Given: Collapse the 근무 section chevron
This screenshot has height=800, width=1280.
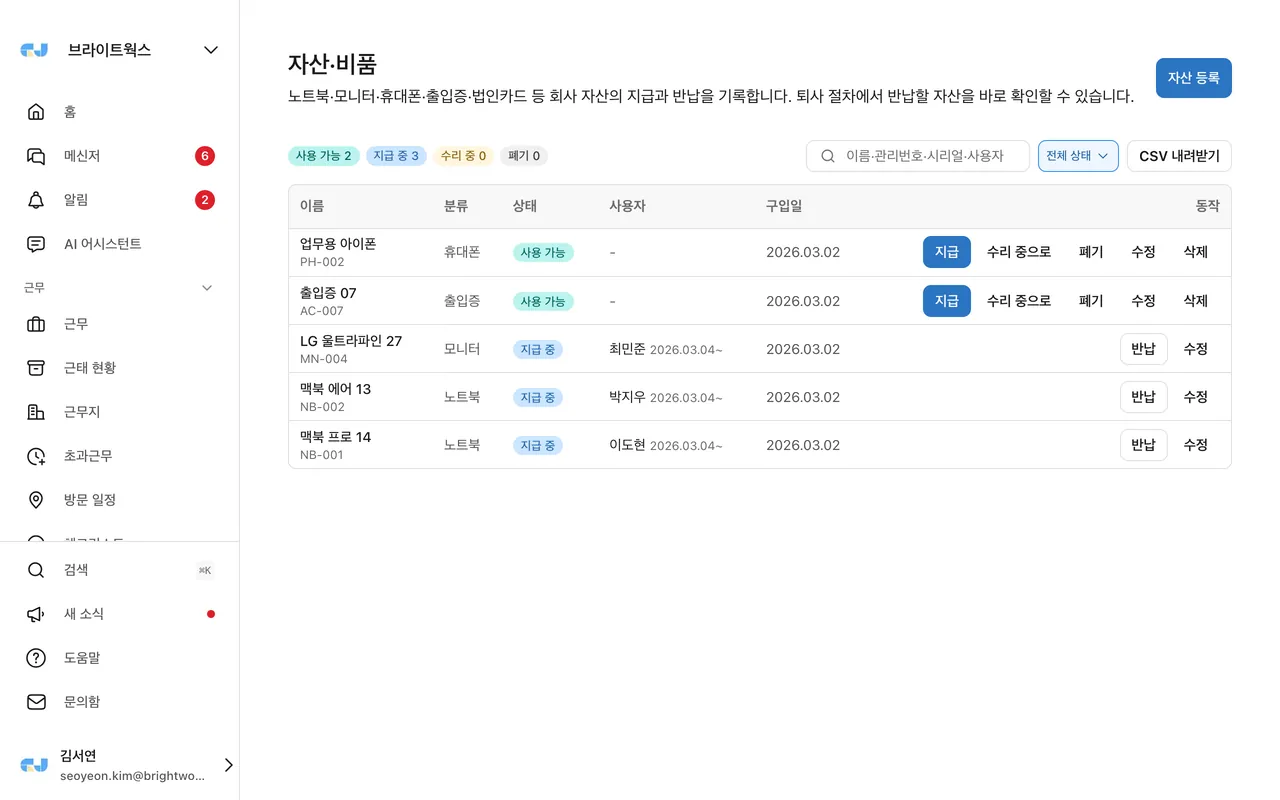Looking at the screenshot, I should pyautogui.click(x=207, y=288).
